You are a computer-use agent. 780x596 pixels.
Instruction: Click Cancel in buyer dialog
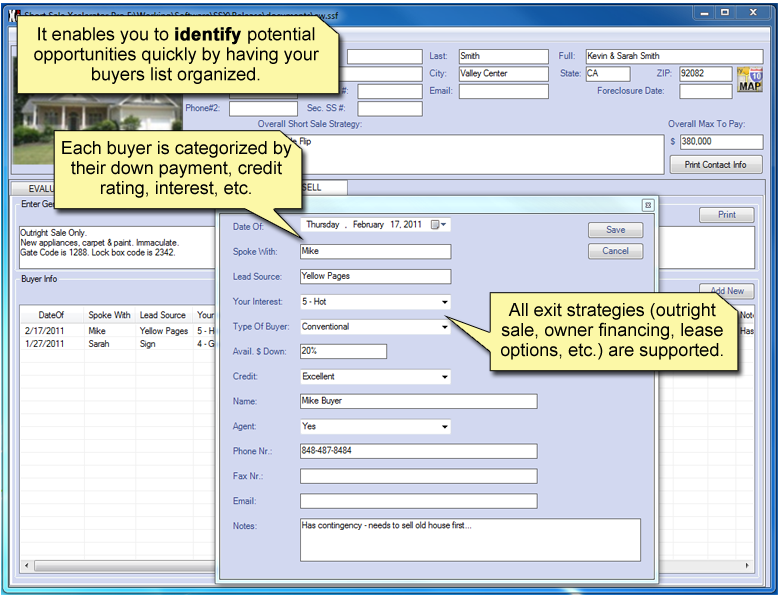[615, 251]
